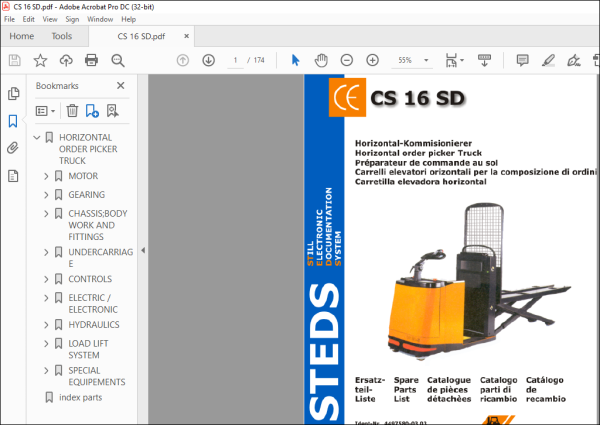Select the LOAD LIFT SYSTEM bookmark label
This screenshot has width=600, height=425.
coord(88,349)
